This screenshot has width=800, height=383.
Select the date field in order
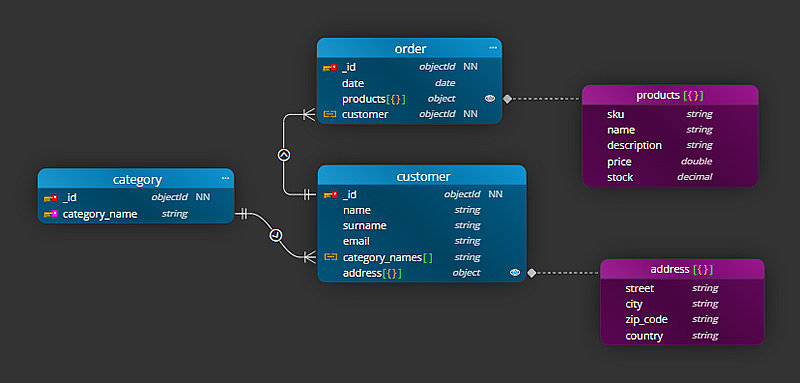pyautogui.click(x=410, y=83)
